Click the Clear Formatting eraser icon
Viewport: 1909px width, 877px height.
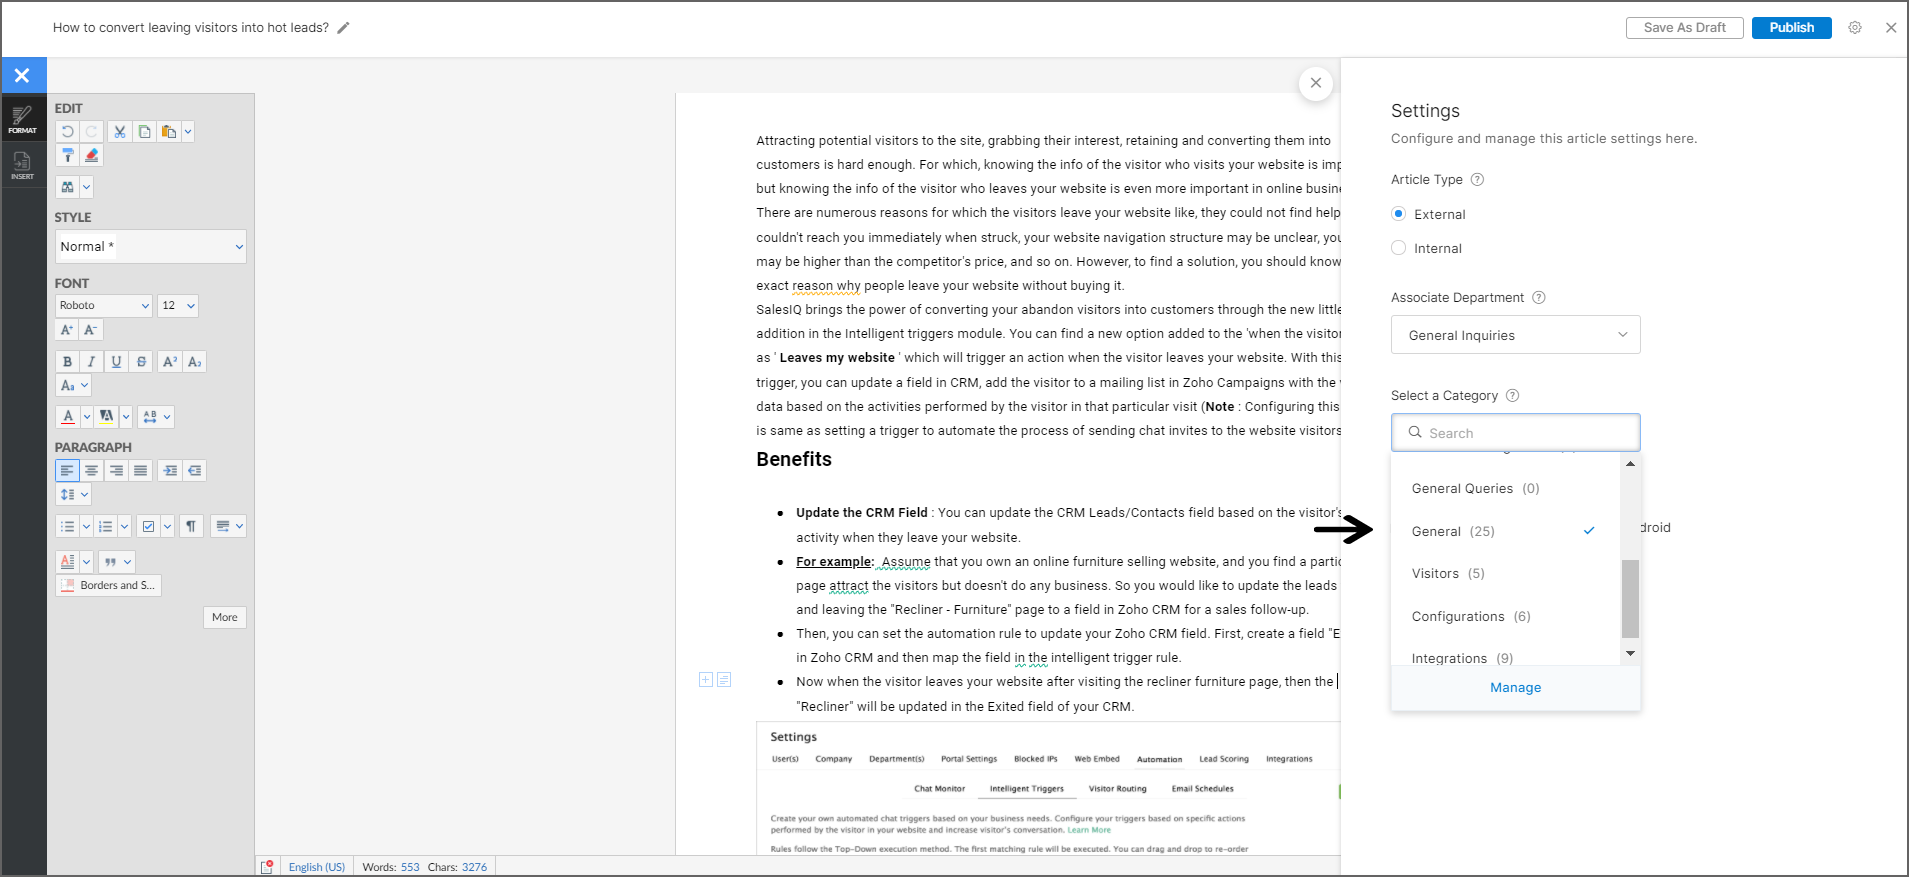point(92,156)
